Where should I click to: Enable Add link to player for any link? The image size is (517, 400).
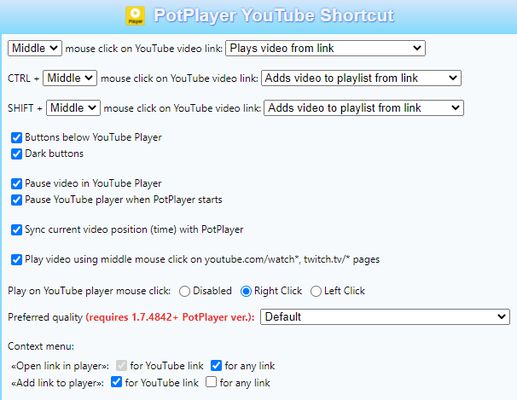(x=211, y=382)
